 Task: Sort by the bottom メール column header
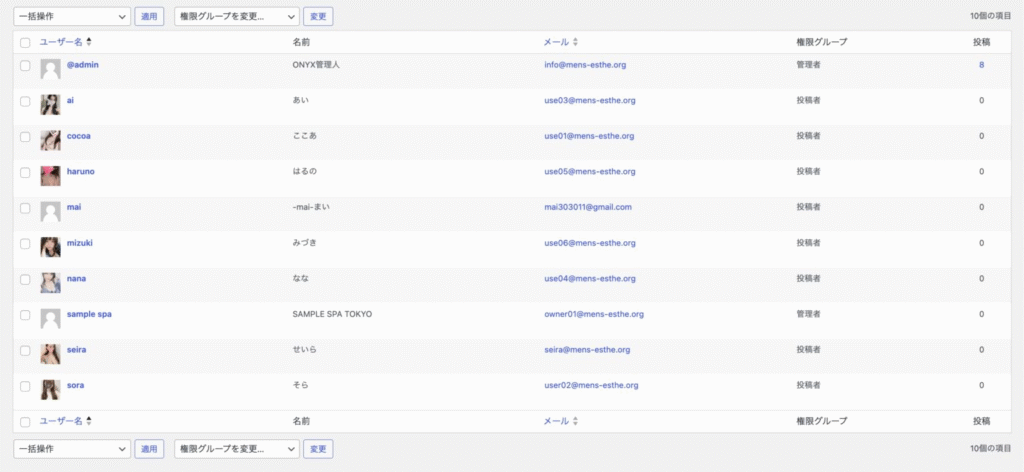coord(556,422)
